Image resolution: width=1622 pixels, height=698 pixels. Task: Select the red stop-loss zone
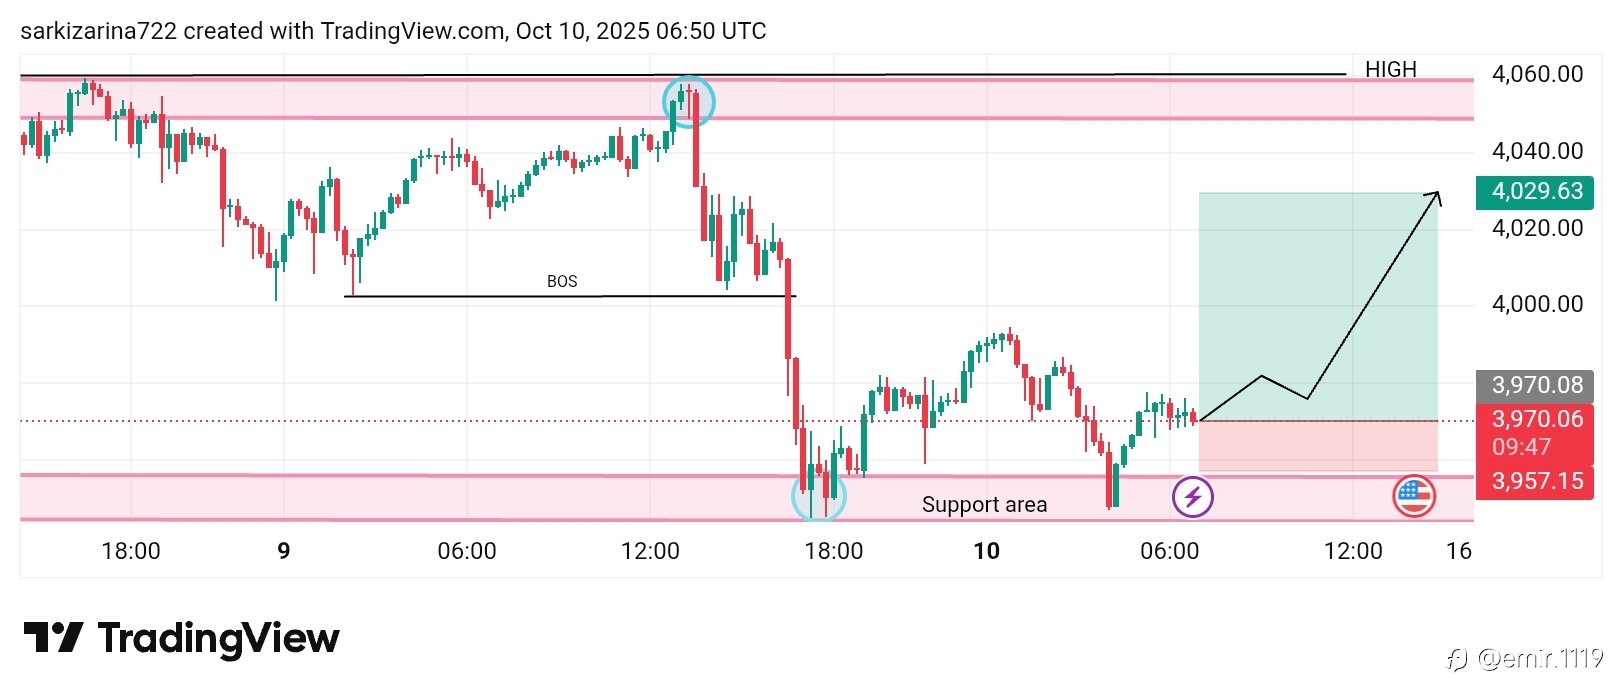tap(1317, 445)
